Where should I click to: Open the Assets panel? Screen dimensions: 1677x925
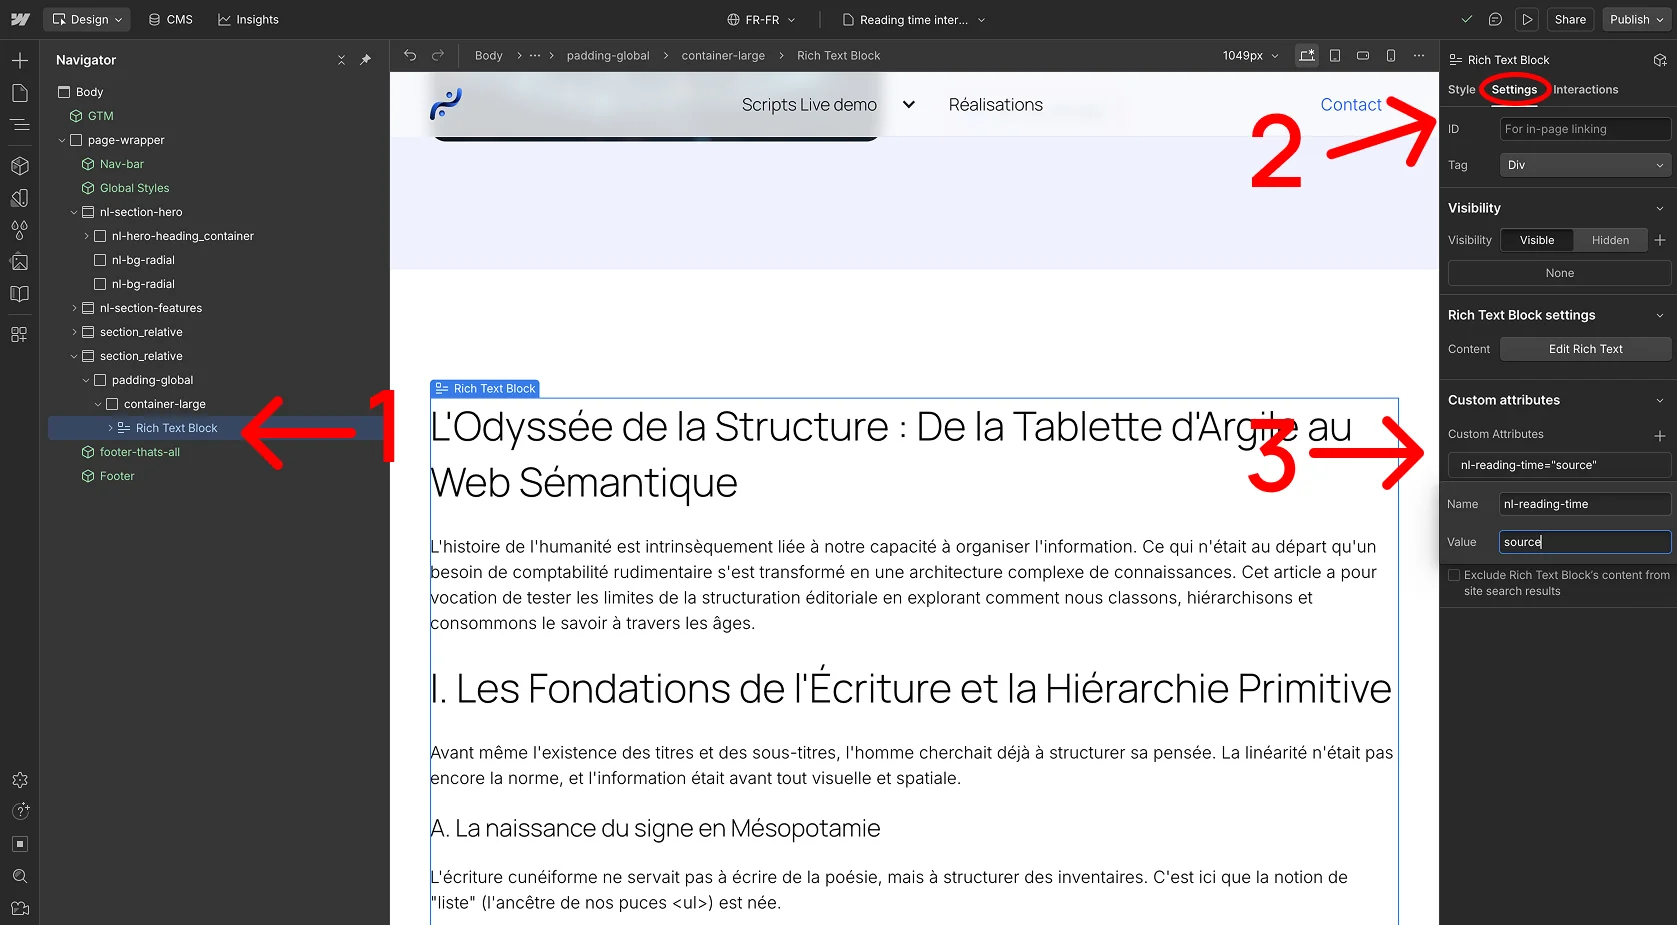(19, 262)
